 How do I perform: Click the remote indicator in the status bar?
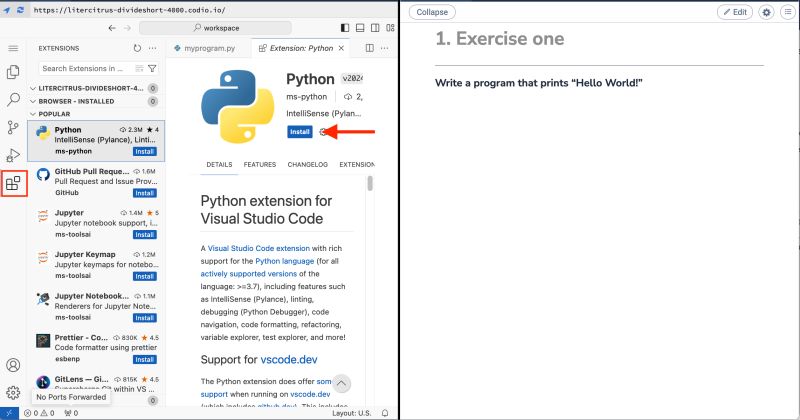(x=9, y=413)
